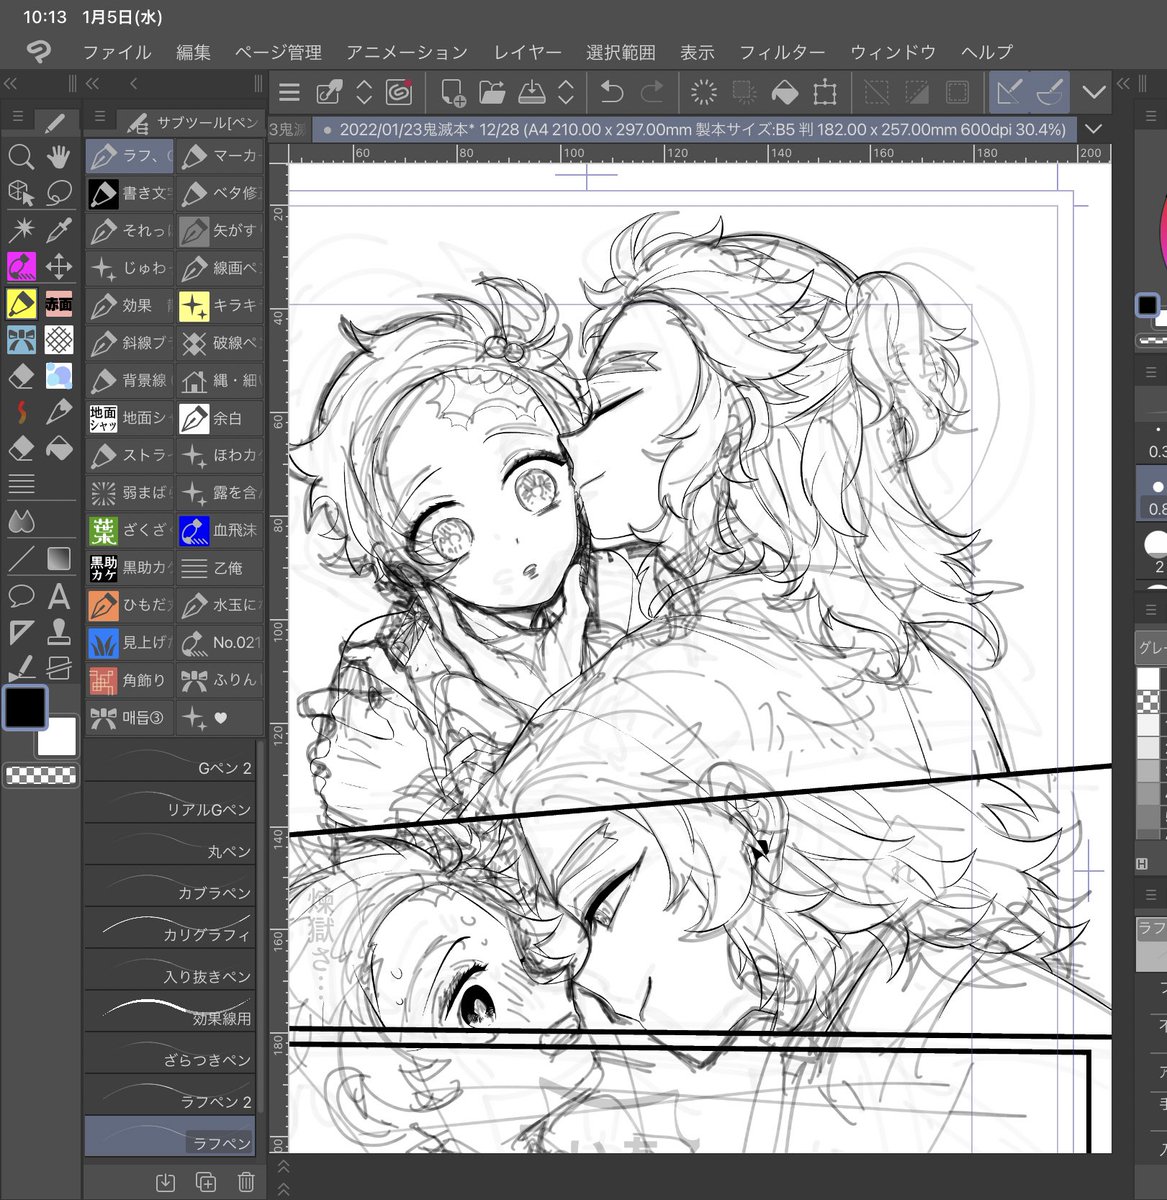
Task: Open the レイヤー menu
Action: [x=527, y=52]
